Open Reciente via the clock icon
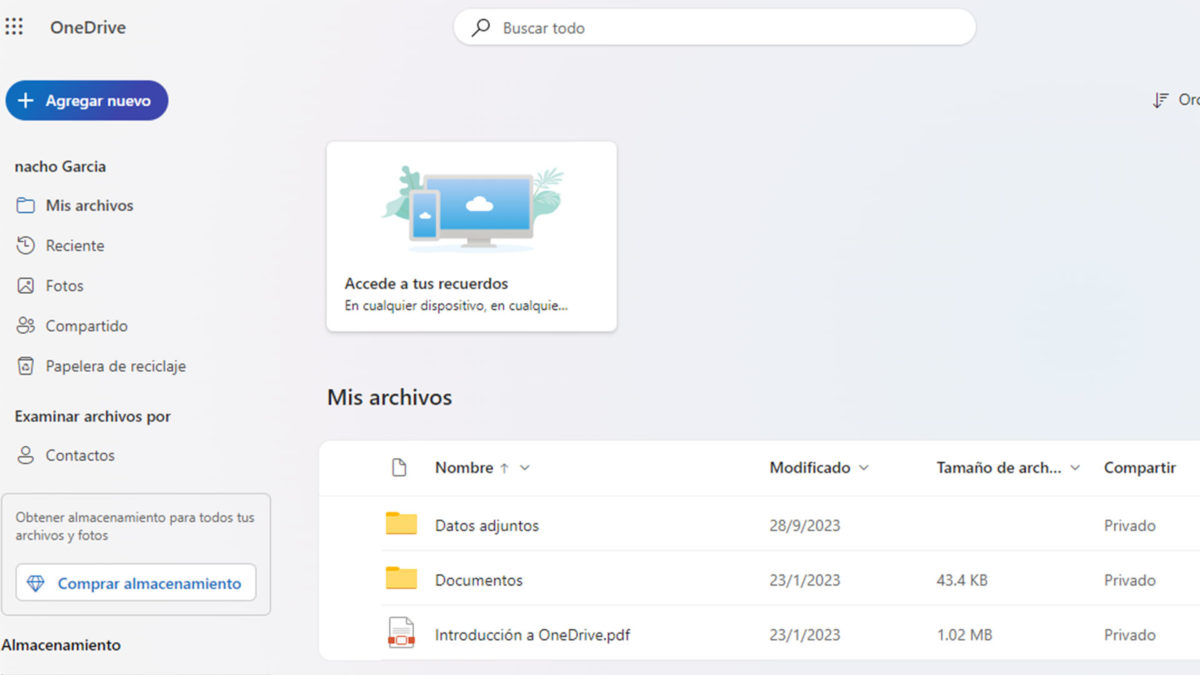 [x=25, y=245]
